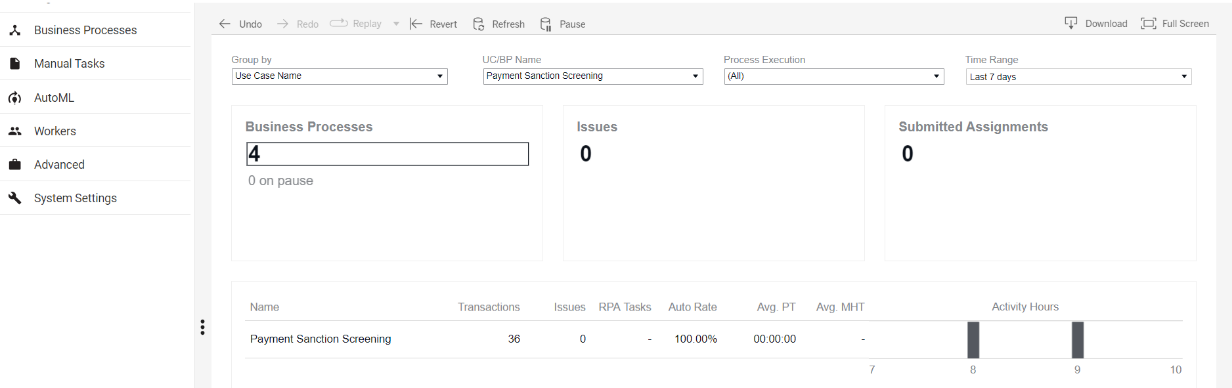Click Undo in the toolbar
1232x388 pixels.
click(240, 24)
